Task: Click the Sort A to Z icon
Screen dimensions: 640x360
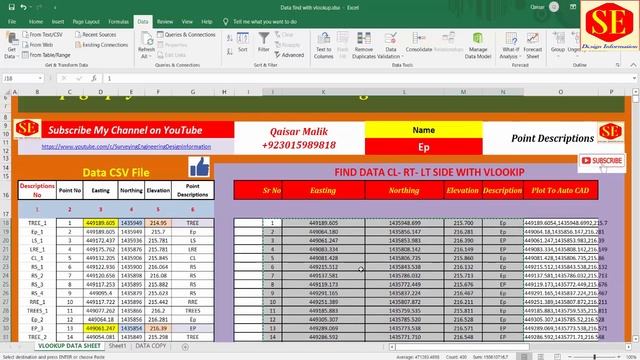Action: coord(230,38)
